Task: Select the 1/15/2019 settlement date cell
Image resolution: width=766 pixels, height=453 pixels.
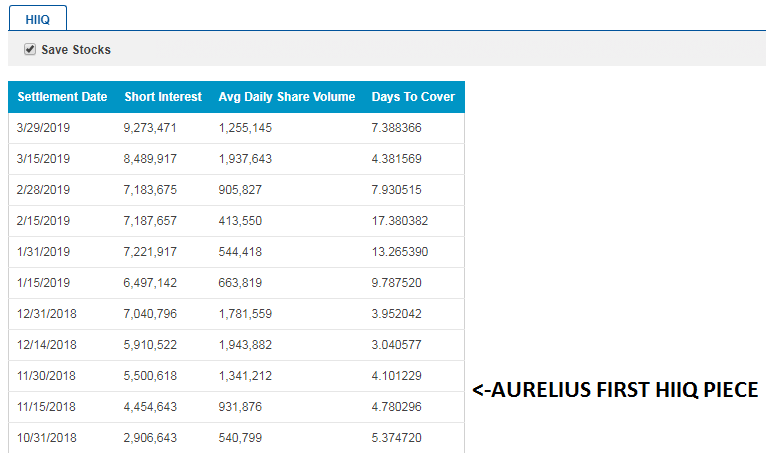Action: click(43, 283)
